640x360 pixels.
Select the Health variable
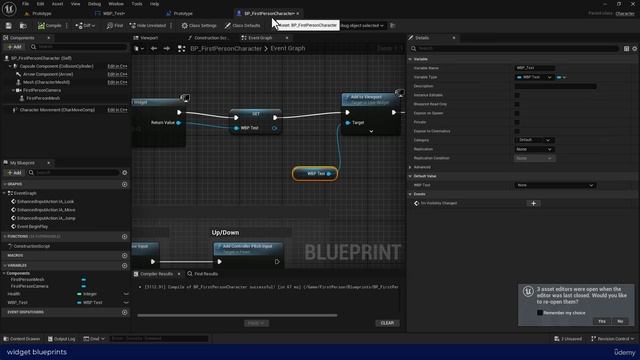tap(13, 294)
